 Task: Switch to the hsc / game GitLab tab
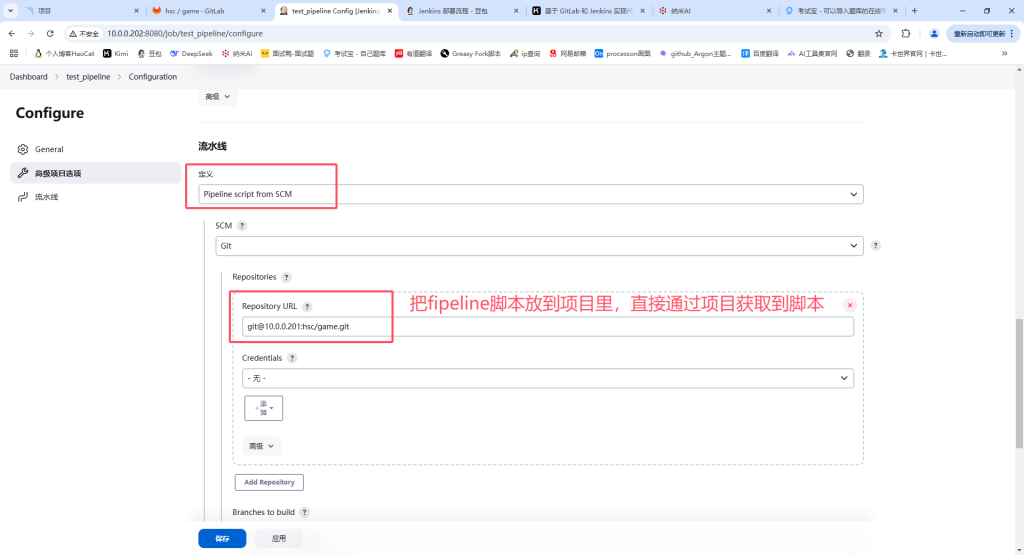[x=206, y=10]
